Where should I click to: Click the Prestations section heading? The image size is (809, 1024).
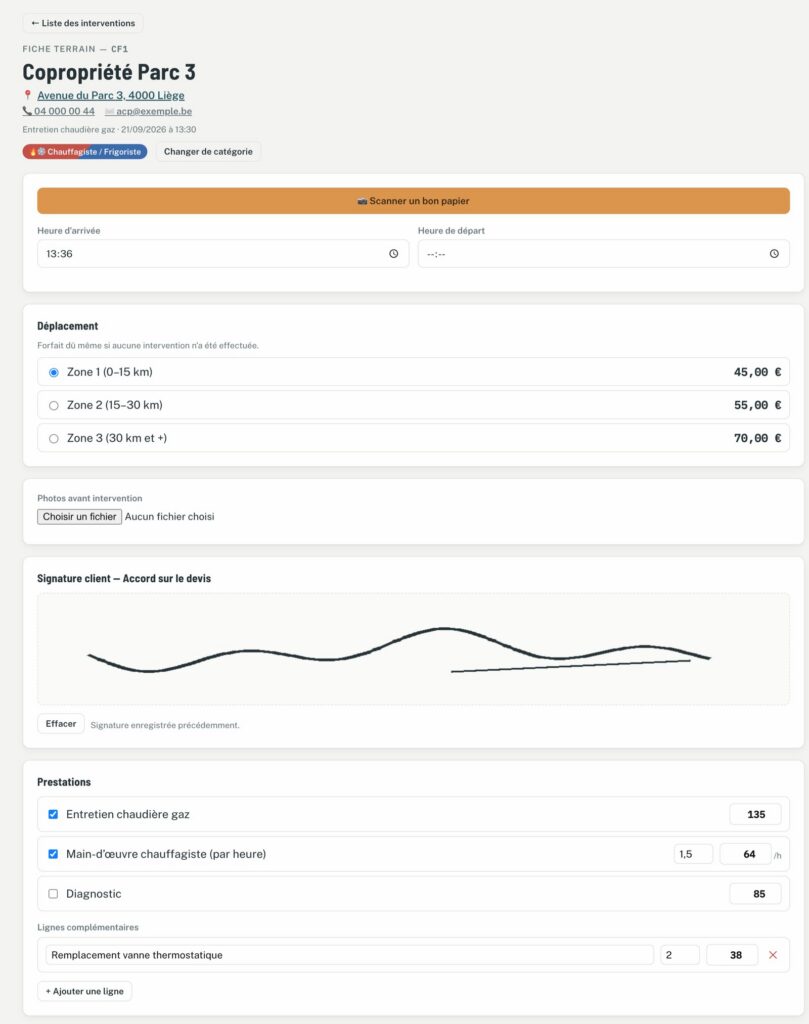64,782
